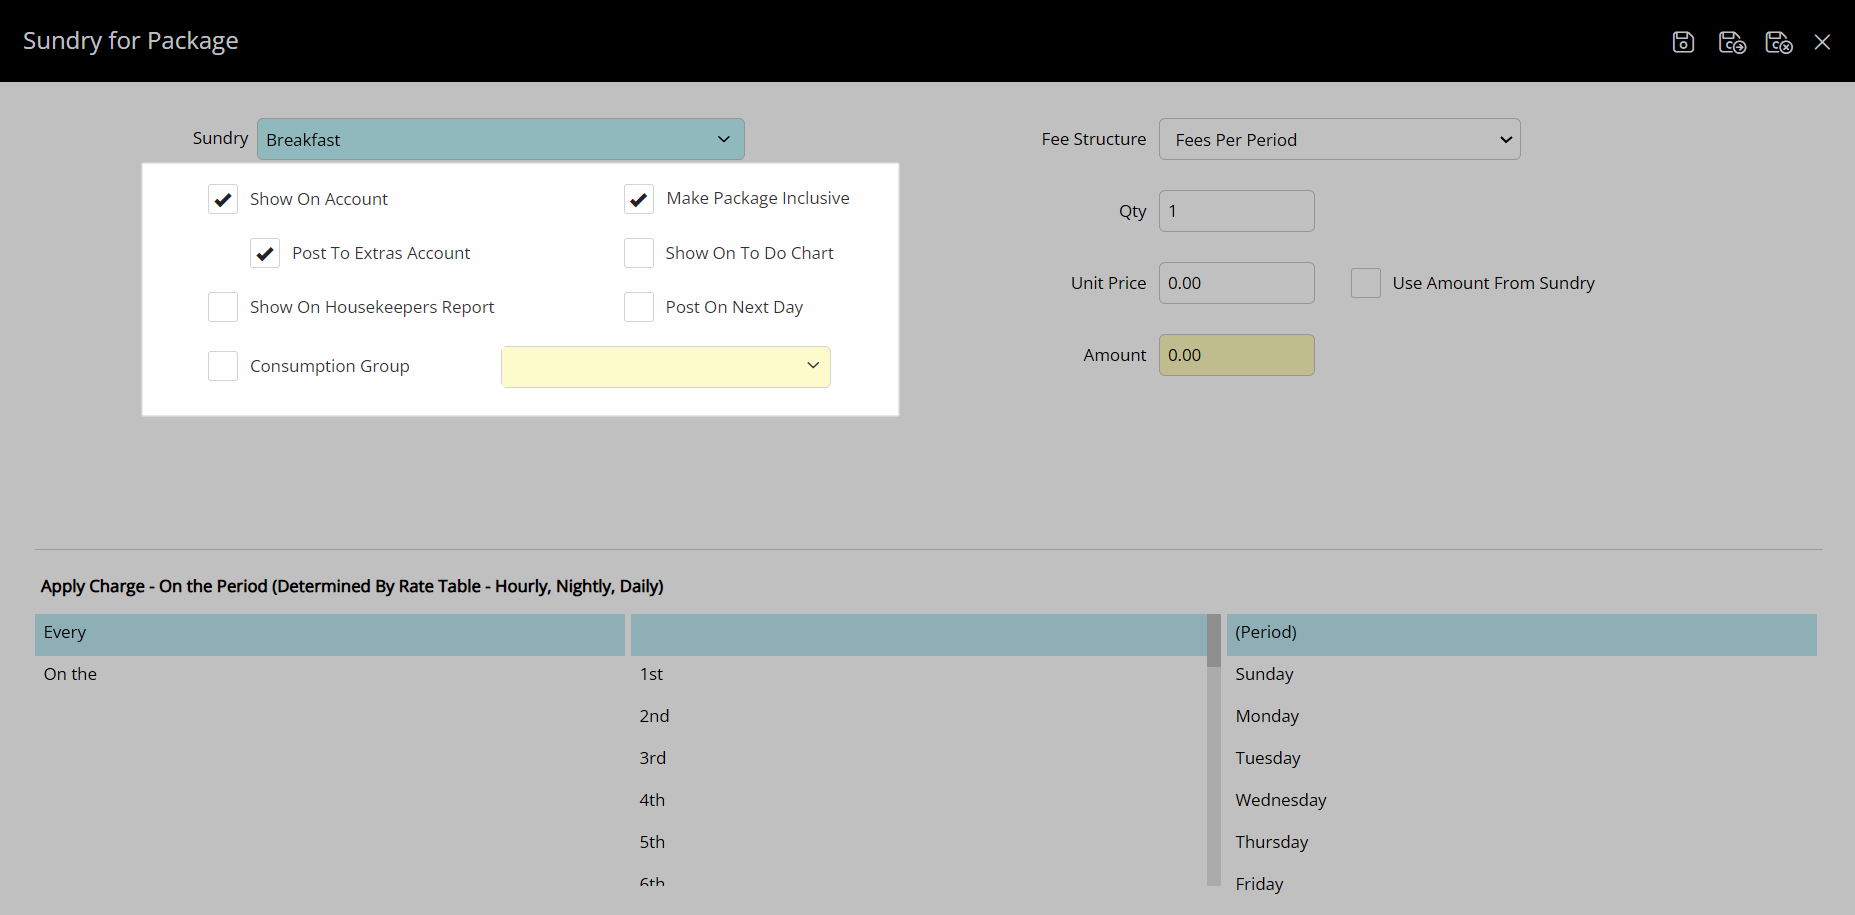Check the Consumption Group checkbox
1855x915 pixels.
tap(223, 366)
